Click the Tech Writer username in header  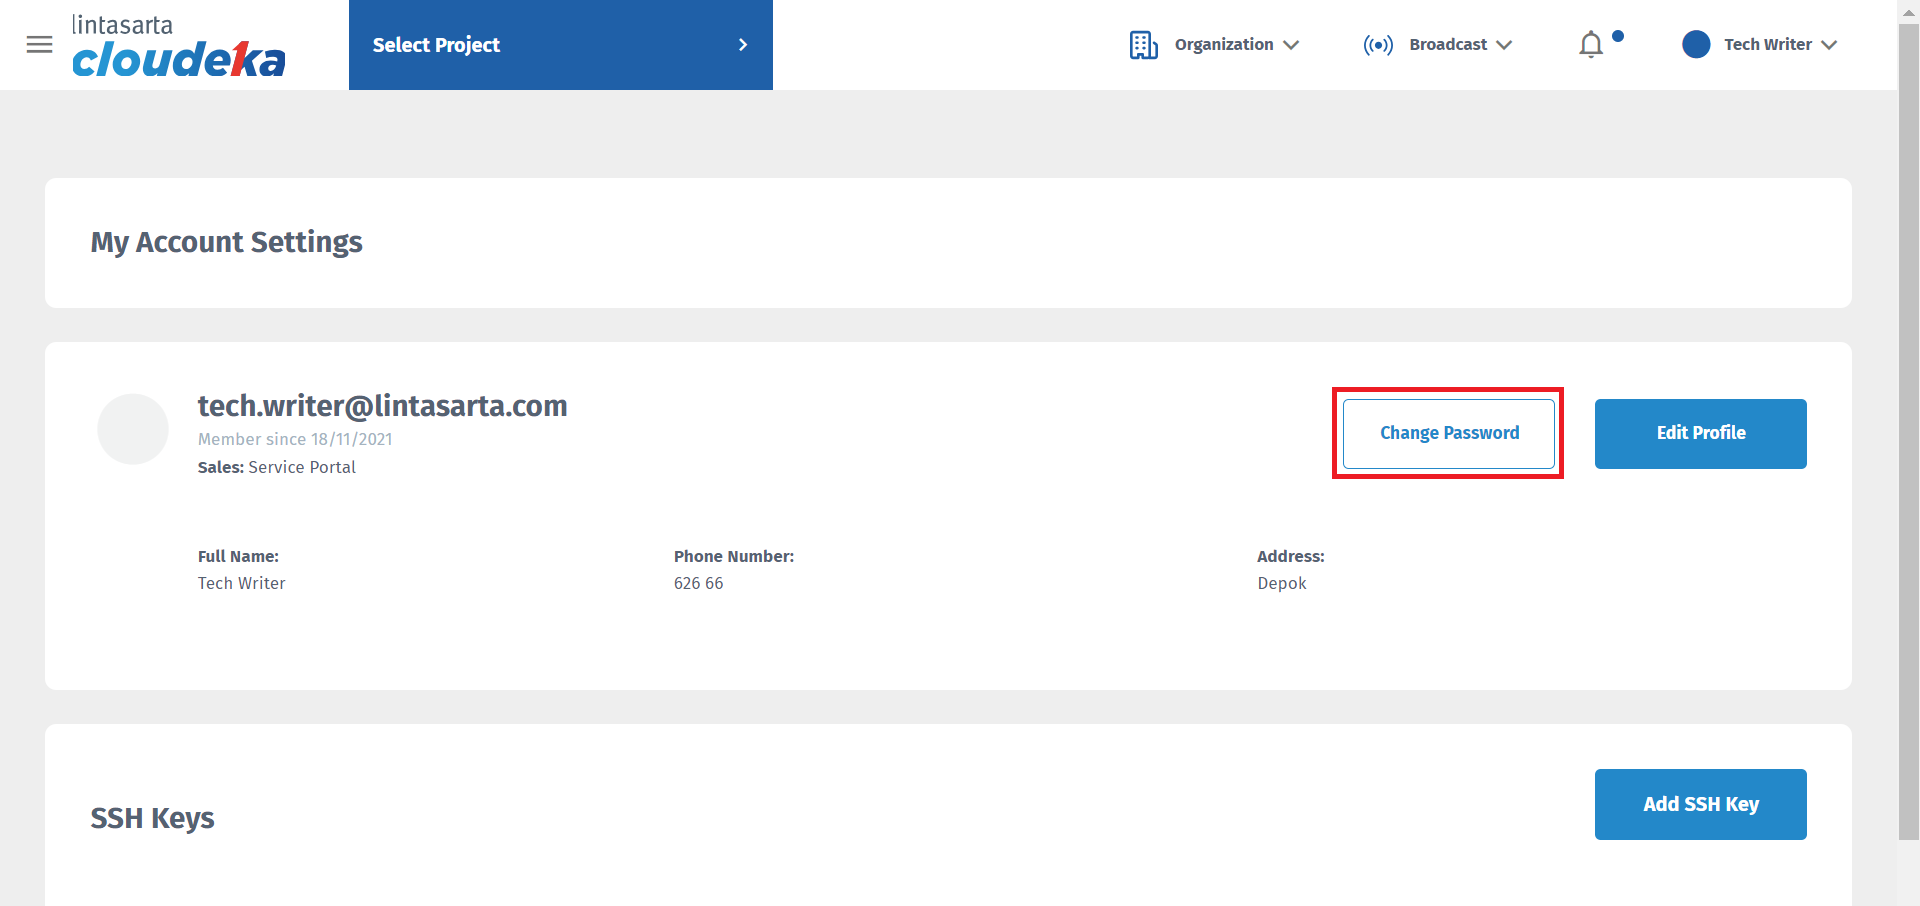tap(1767, 45)
